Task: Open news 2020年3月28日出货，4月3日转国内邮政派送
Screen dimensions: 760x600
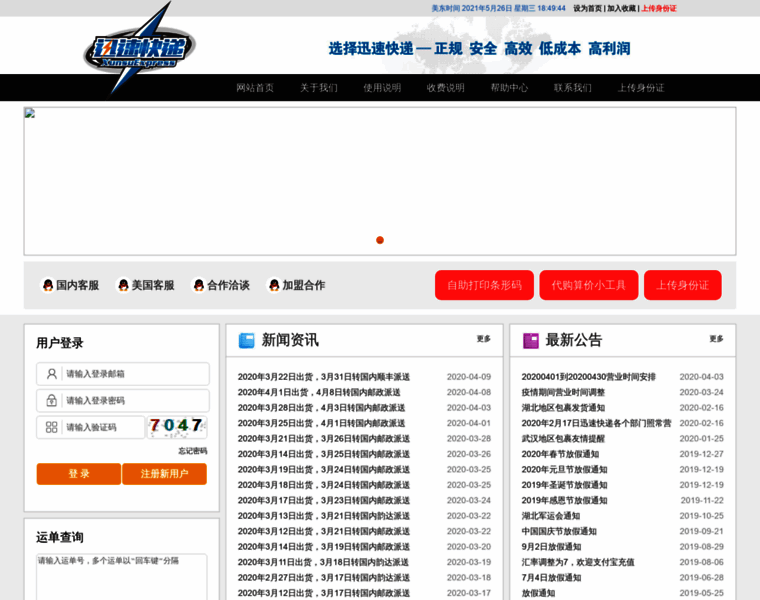Action: [x=321, y=408]
